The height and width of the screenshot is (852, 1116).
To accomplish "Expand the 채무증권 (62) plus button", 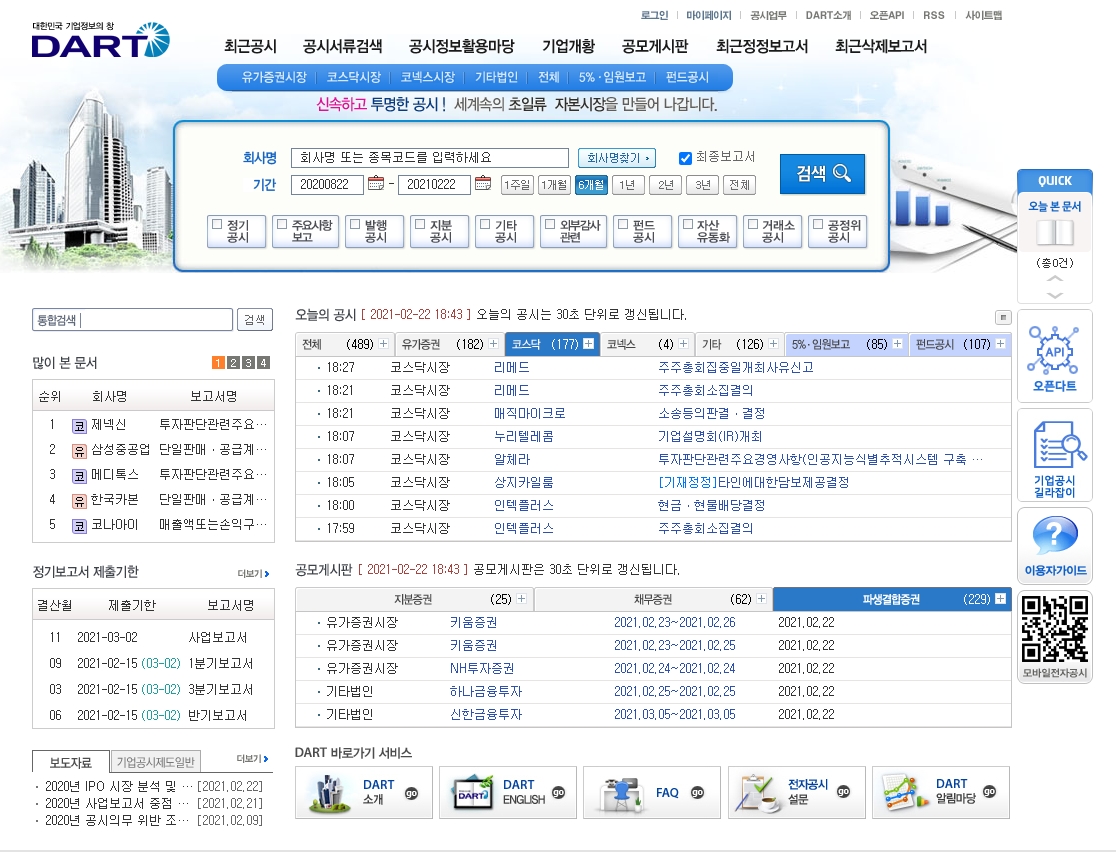I will coord(762,599).
